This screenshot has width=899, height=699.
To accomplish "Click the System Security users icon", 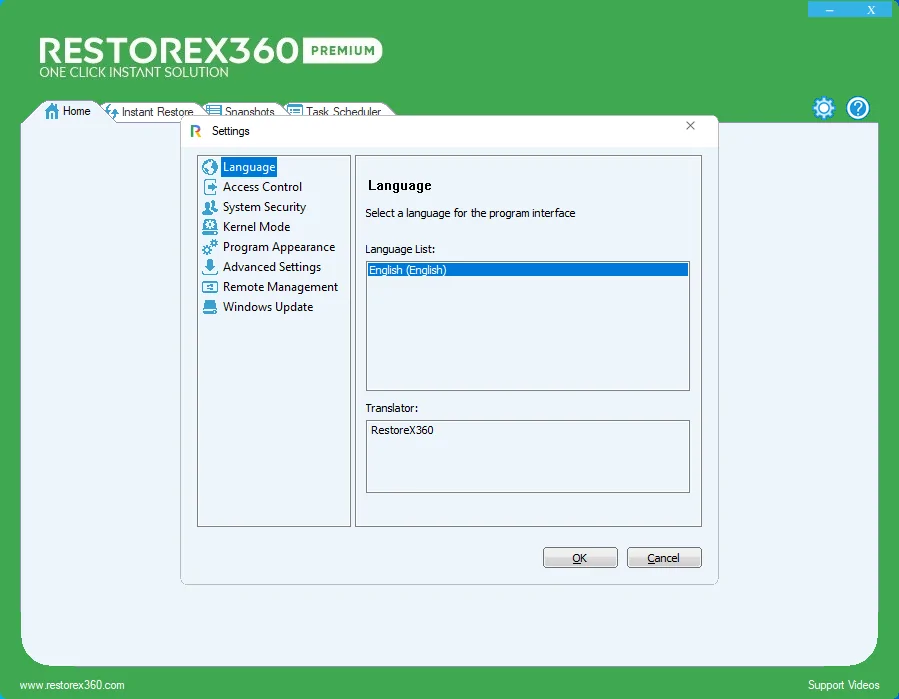I will click(210, 207).
